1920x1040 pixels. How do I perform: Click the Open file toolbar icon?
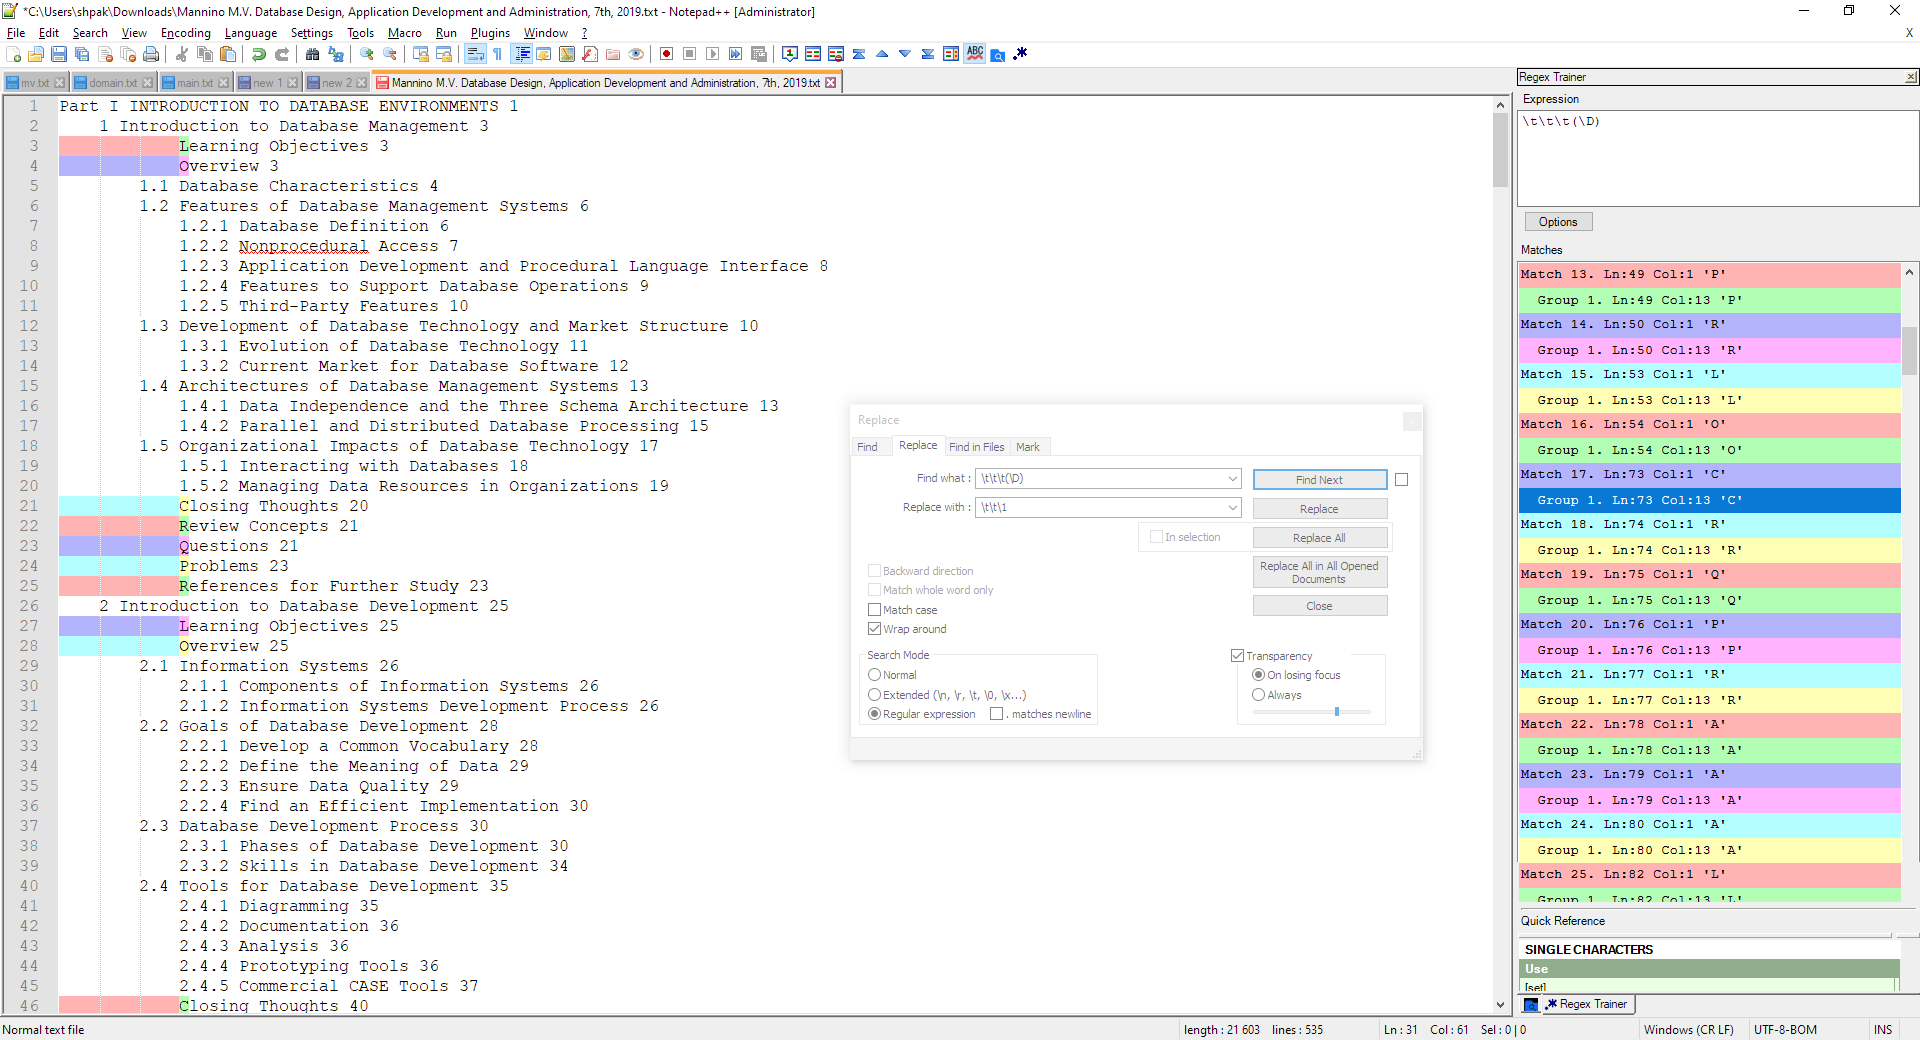point(36,54)
